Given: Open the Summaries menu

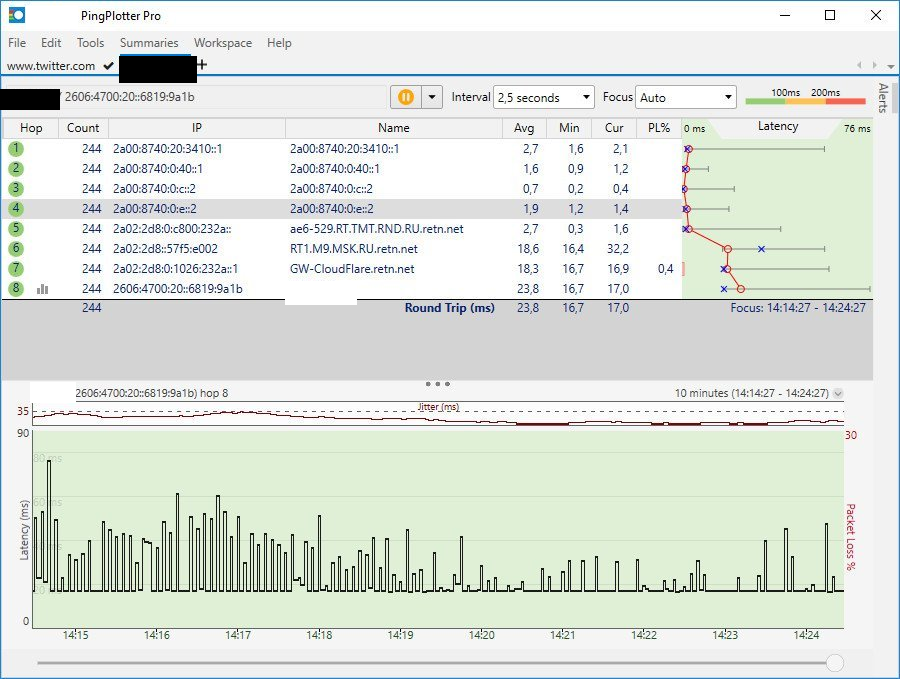Looking at the screenshot, I should tap(149, 43).
